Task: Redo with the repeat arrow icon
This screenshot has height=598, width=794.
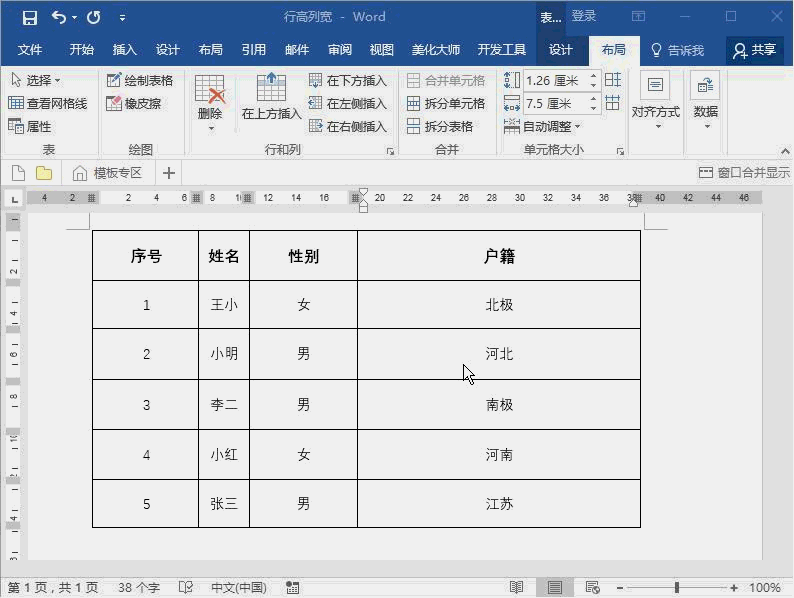Action: (x=94, y=18)
